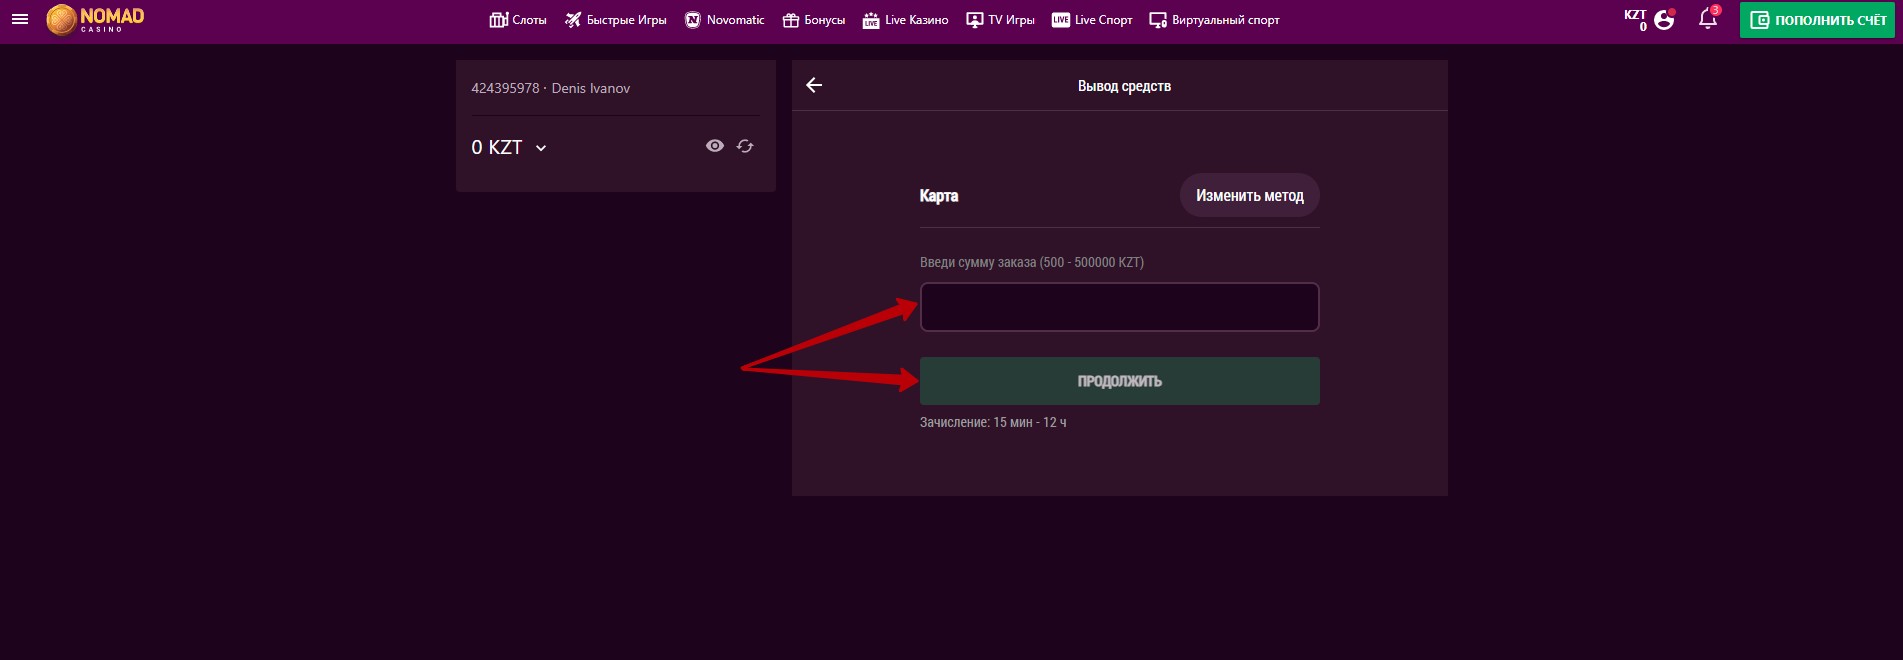Click the account text 424395978 · Denis Ivanov
Viewport: 1903px width, 660px height.
coord(551,88)
